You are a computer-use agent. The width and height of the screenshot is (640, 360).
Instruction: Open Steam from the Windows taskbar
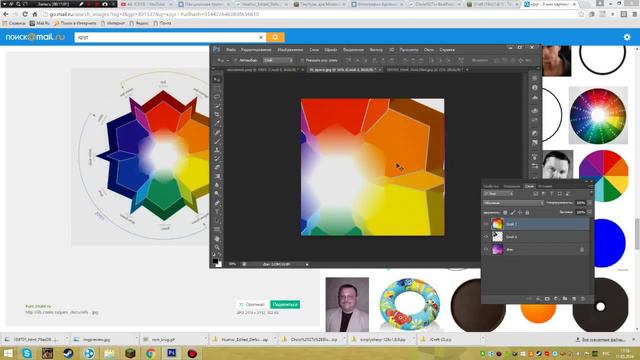click(68, 353)
